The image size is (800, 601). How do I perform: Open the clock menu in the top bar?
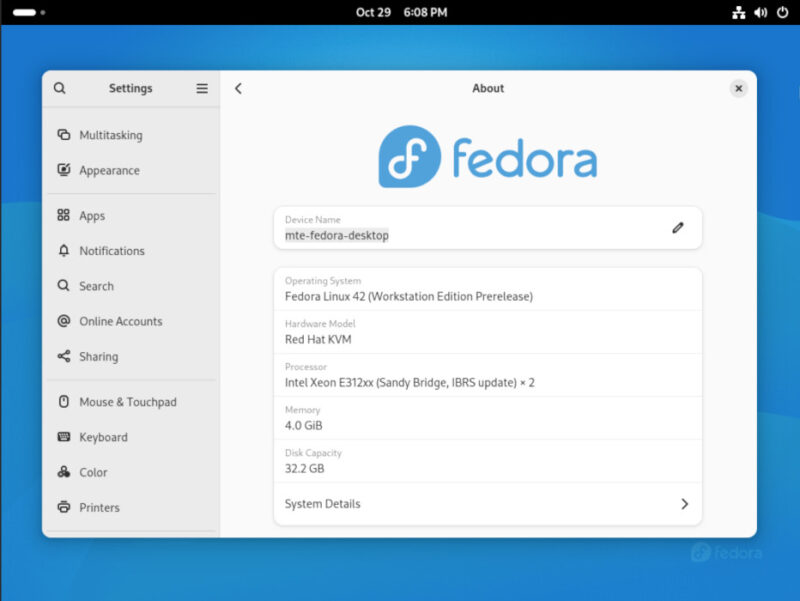[400, 12]
